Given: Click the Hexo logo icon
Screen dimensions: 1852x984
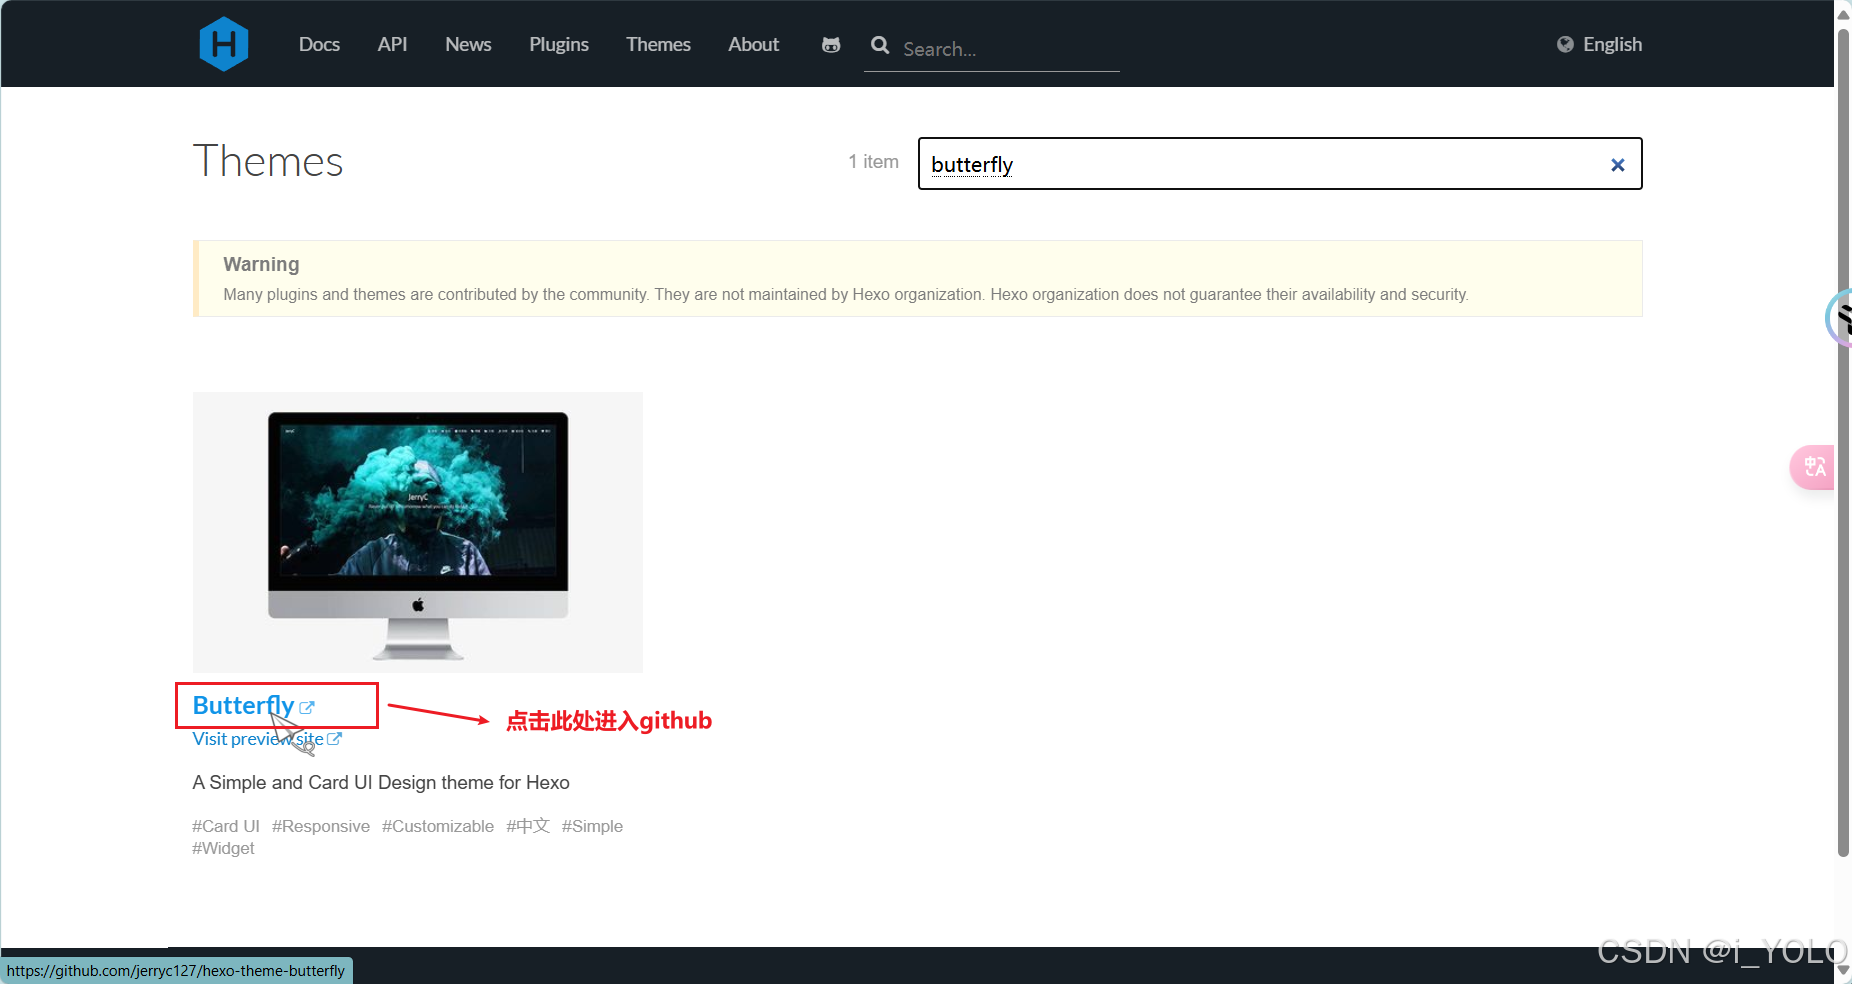Looking at the screenshot, I should tap(224, 43).
